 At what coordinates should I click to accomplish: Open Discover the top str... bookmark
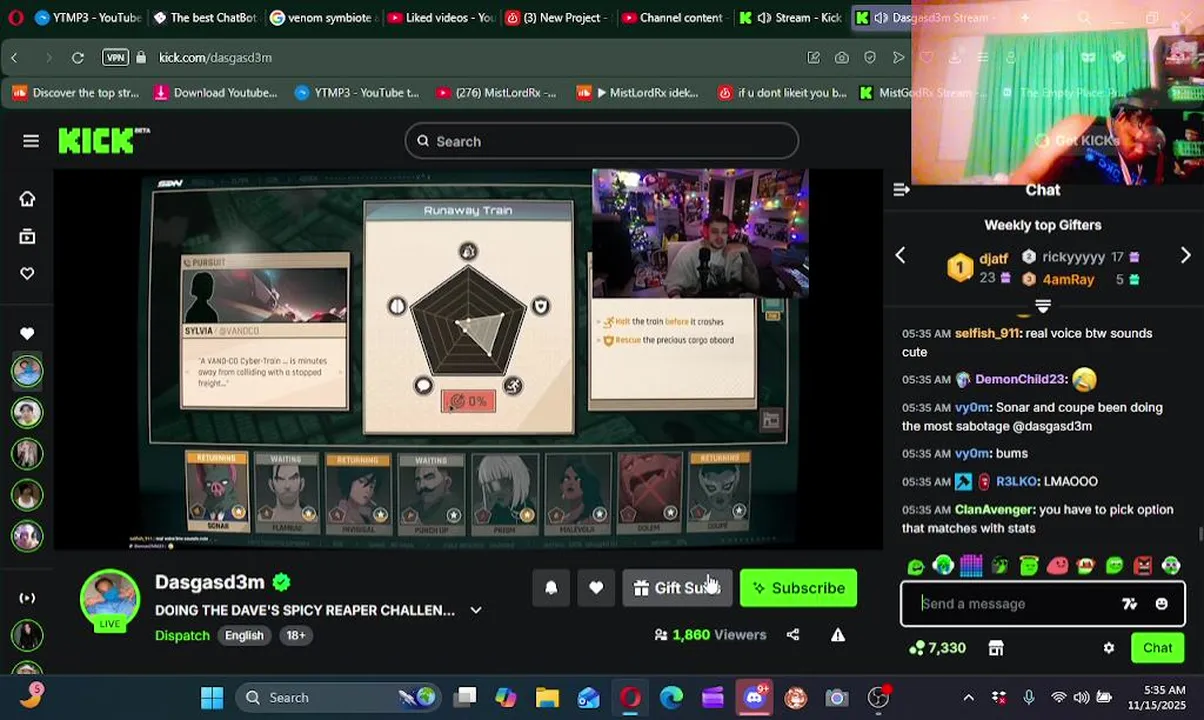(76, 93)
